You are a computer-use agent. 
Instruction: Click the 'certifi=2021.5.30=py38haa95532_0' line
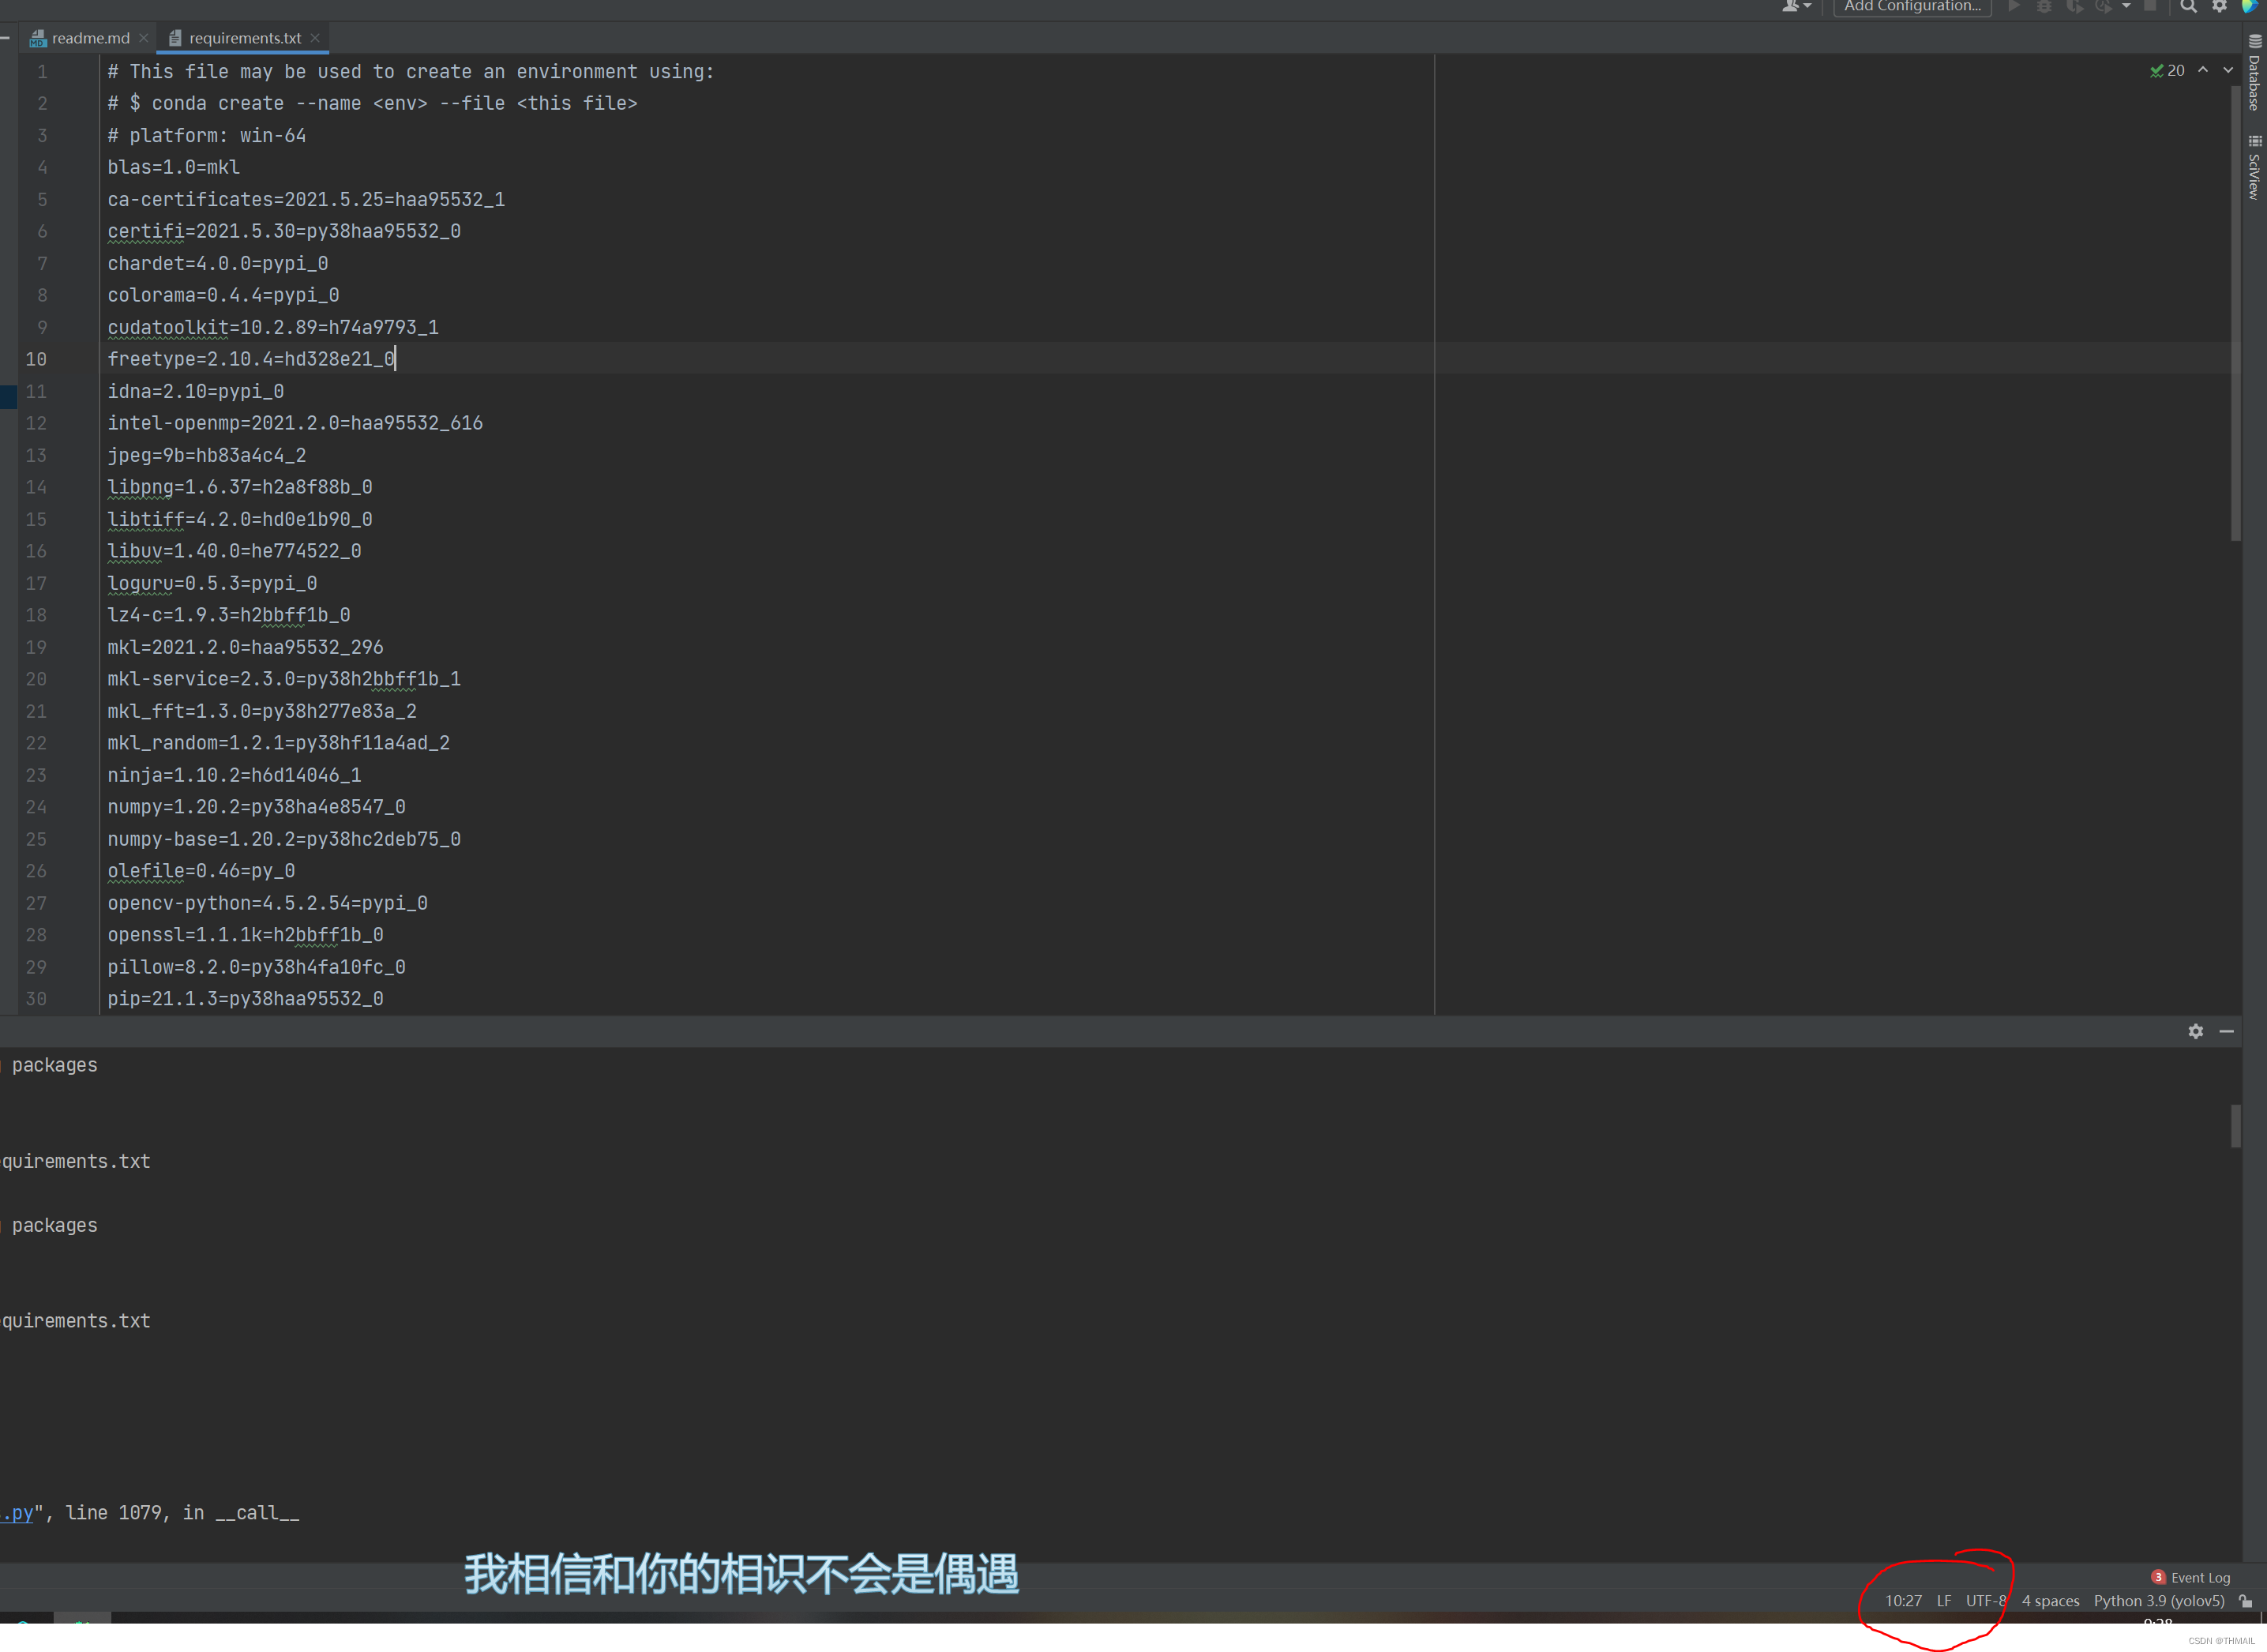click(284, 231)
